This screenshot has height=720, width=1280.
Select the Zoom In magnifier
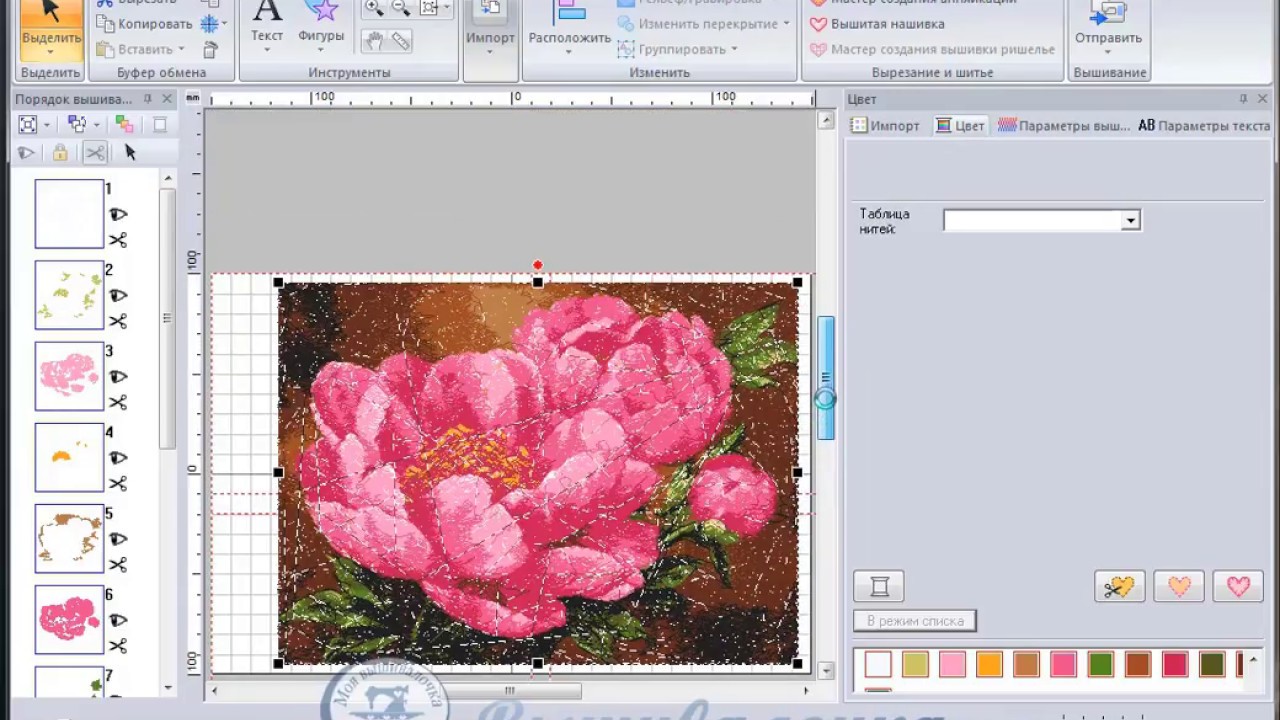[374, 8]
